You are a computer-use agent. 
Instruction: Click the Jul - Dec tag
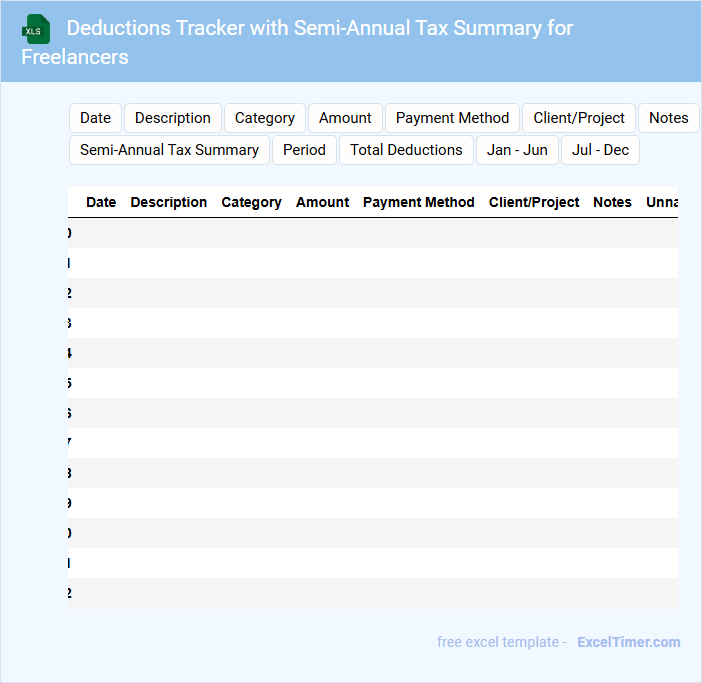pos(600,150)
